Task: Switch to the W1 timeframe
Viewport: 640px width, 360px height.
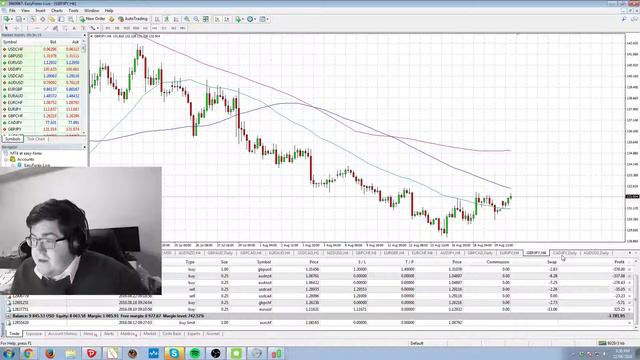Action: click(173, 28)
